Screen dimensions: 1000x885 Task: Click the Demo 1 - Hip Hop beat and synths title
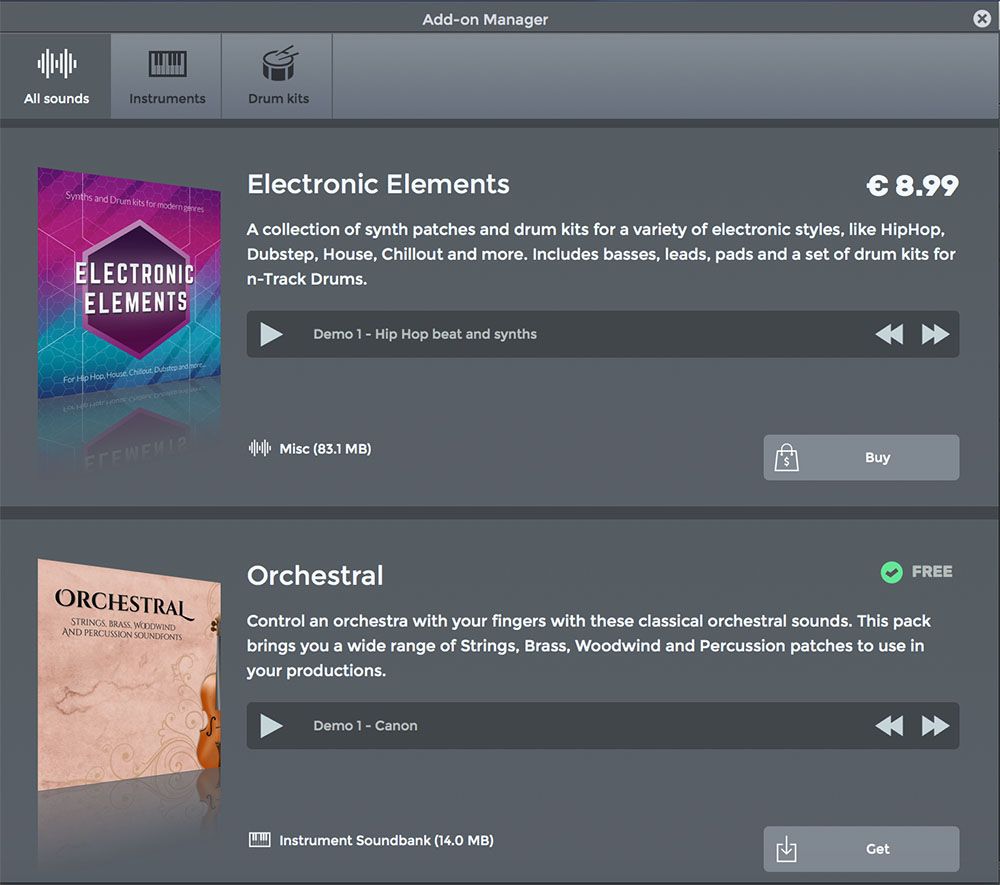click(425, 334)
